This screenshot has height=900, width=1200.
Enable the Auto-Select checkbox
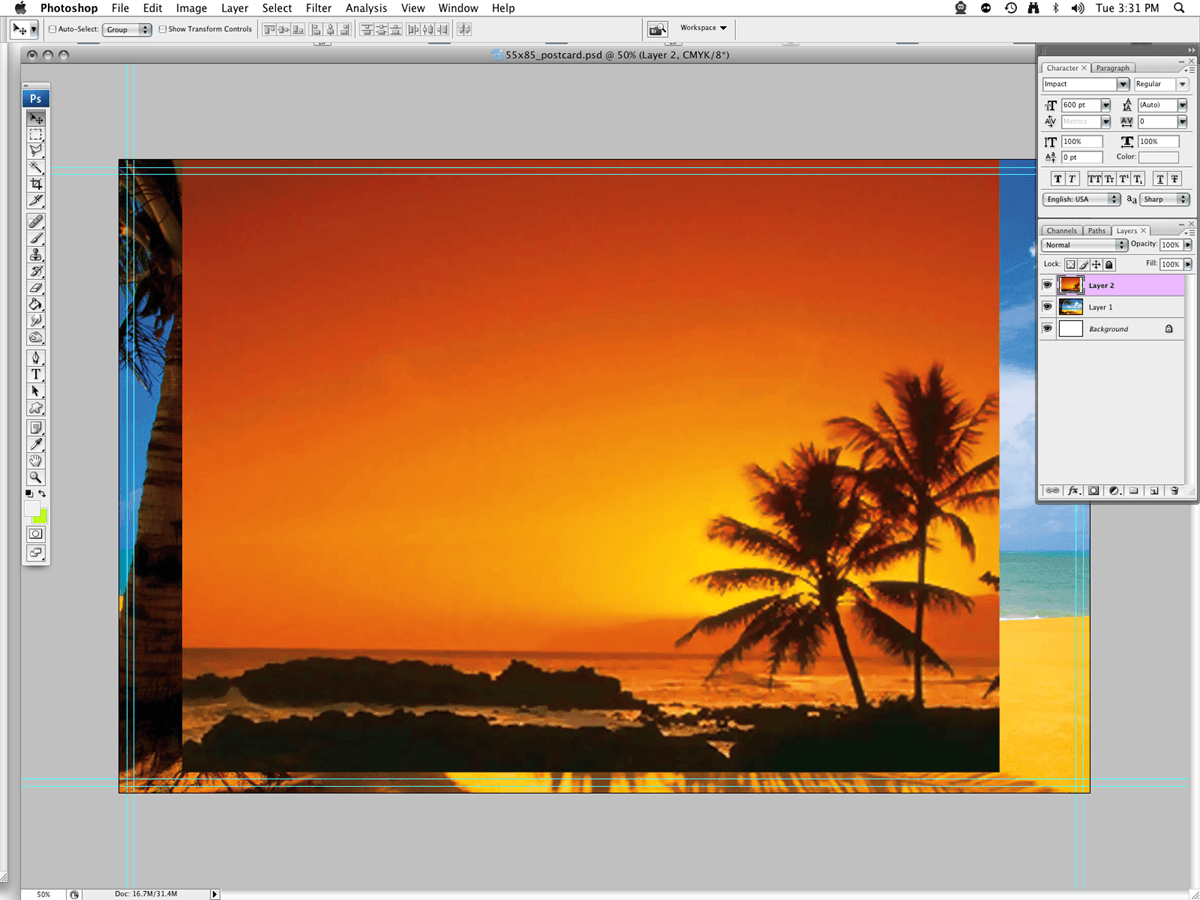[x=53, y=29]
